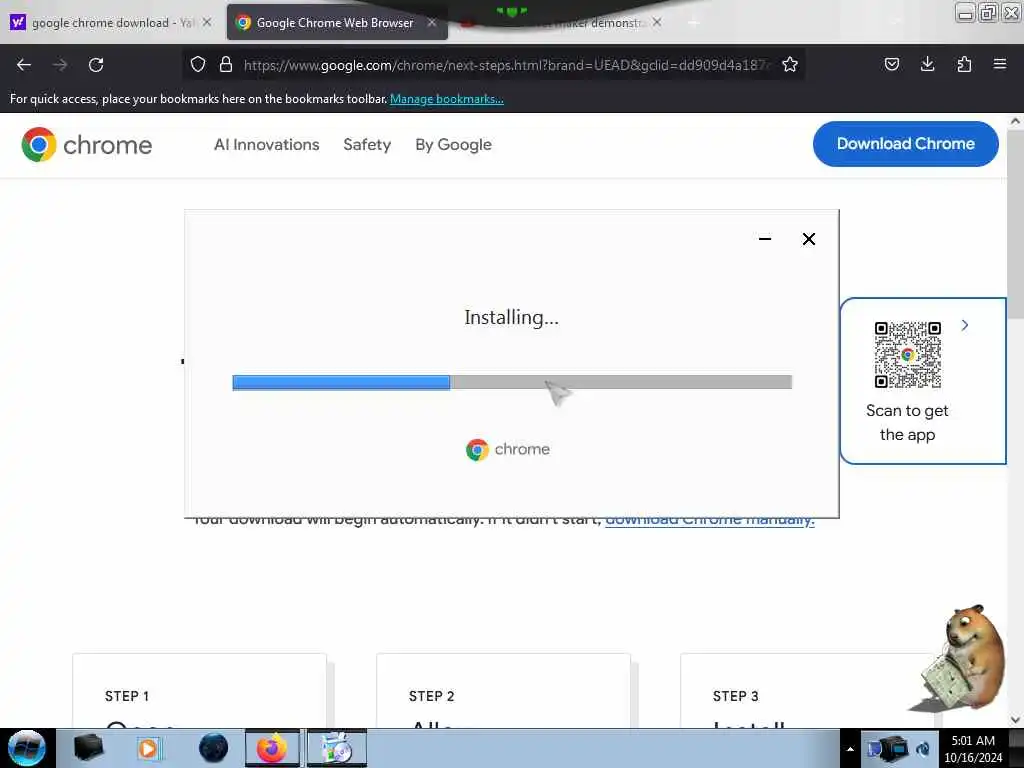
Task: Click the browser forward arrow
Action: pos(60,65)
